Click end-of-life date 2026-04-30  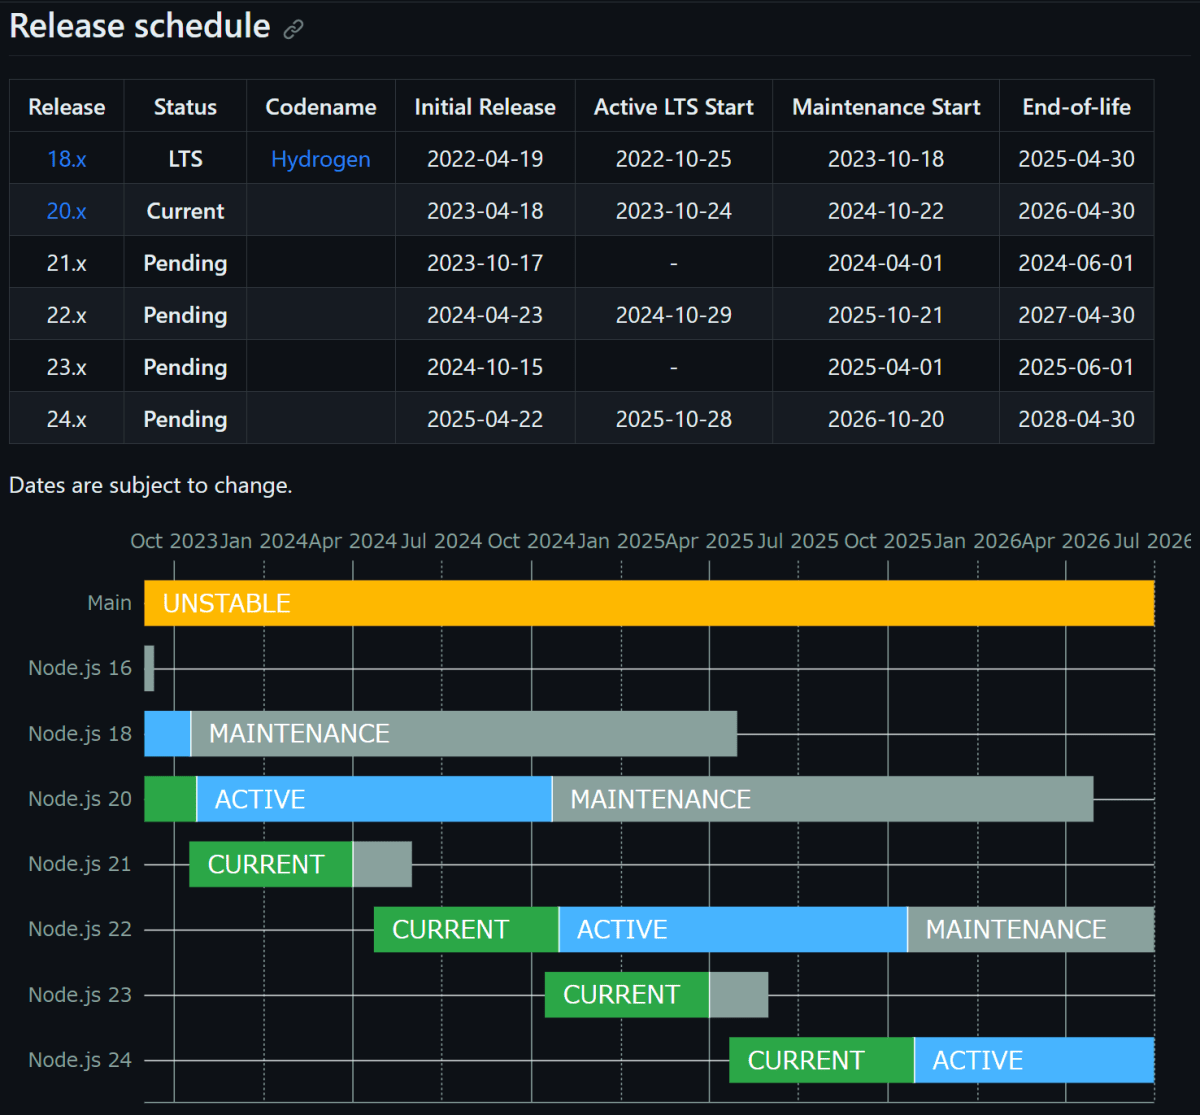[1077, 211]
